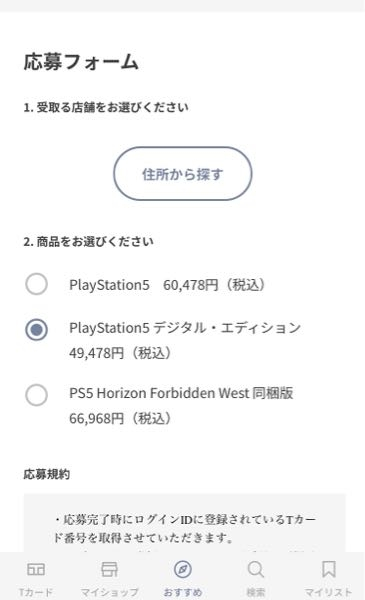Image resolution: width=365 pixels, height=600 pixels.
Task: Click the 49,478円（税込）price text
Action: [x=120, y=353]
